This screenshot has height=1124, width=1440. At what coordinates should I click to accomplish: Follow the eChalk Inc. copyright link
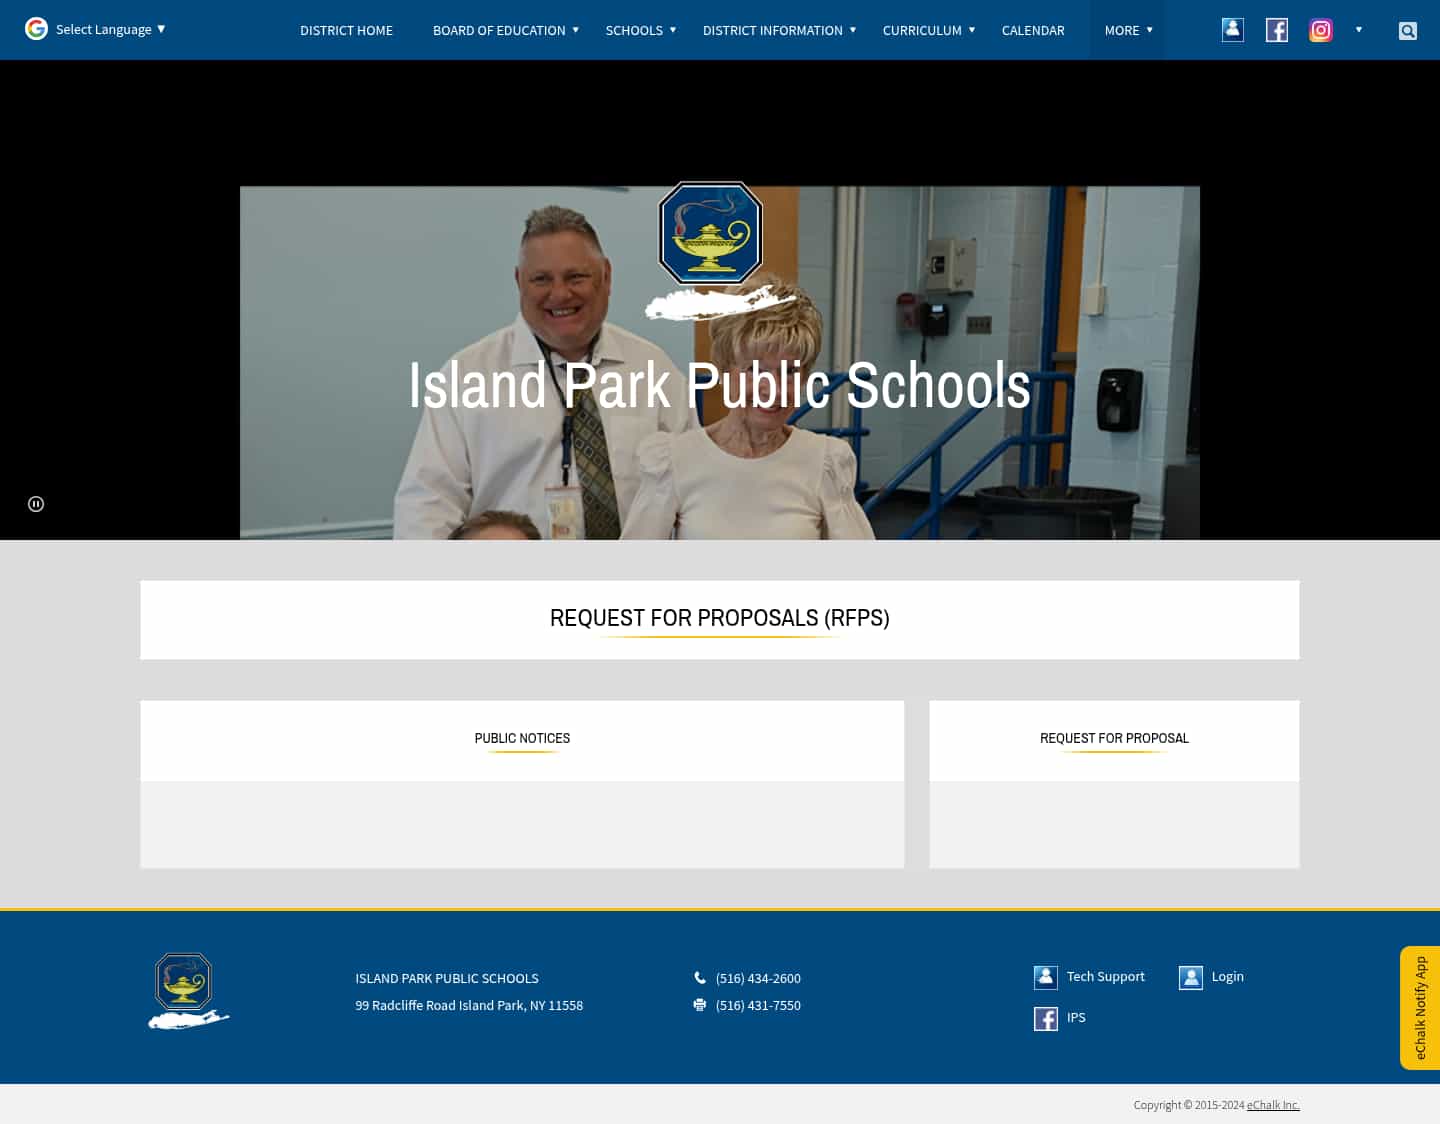tap(1273, 1105)
